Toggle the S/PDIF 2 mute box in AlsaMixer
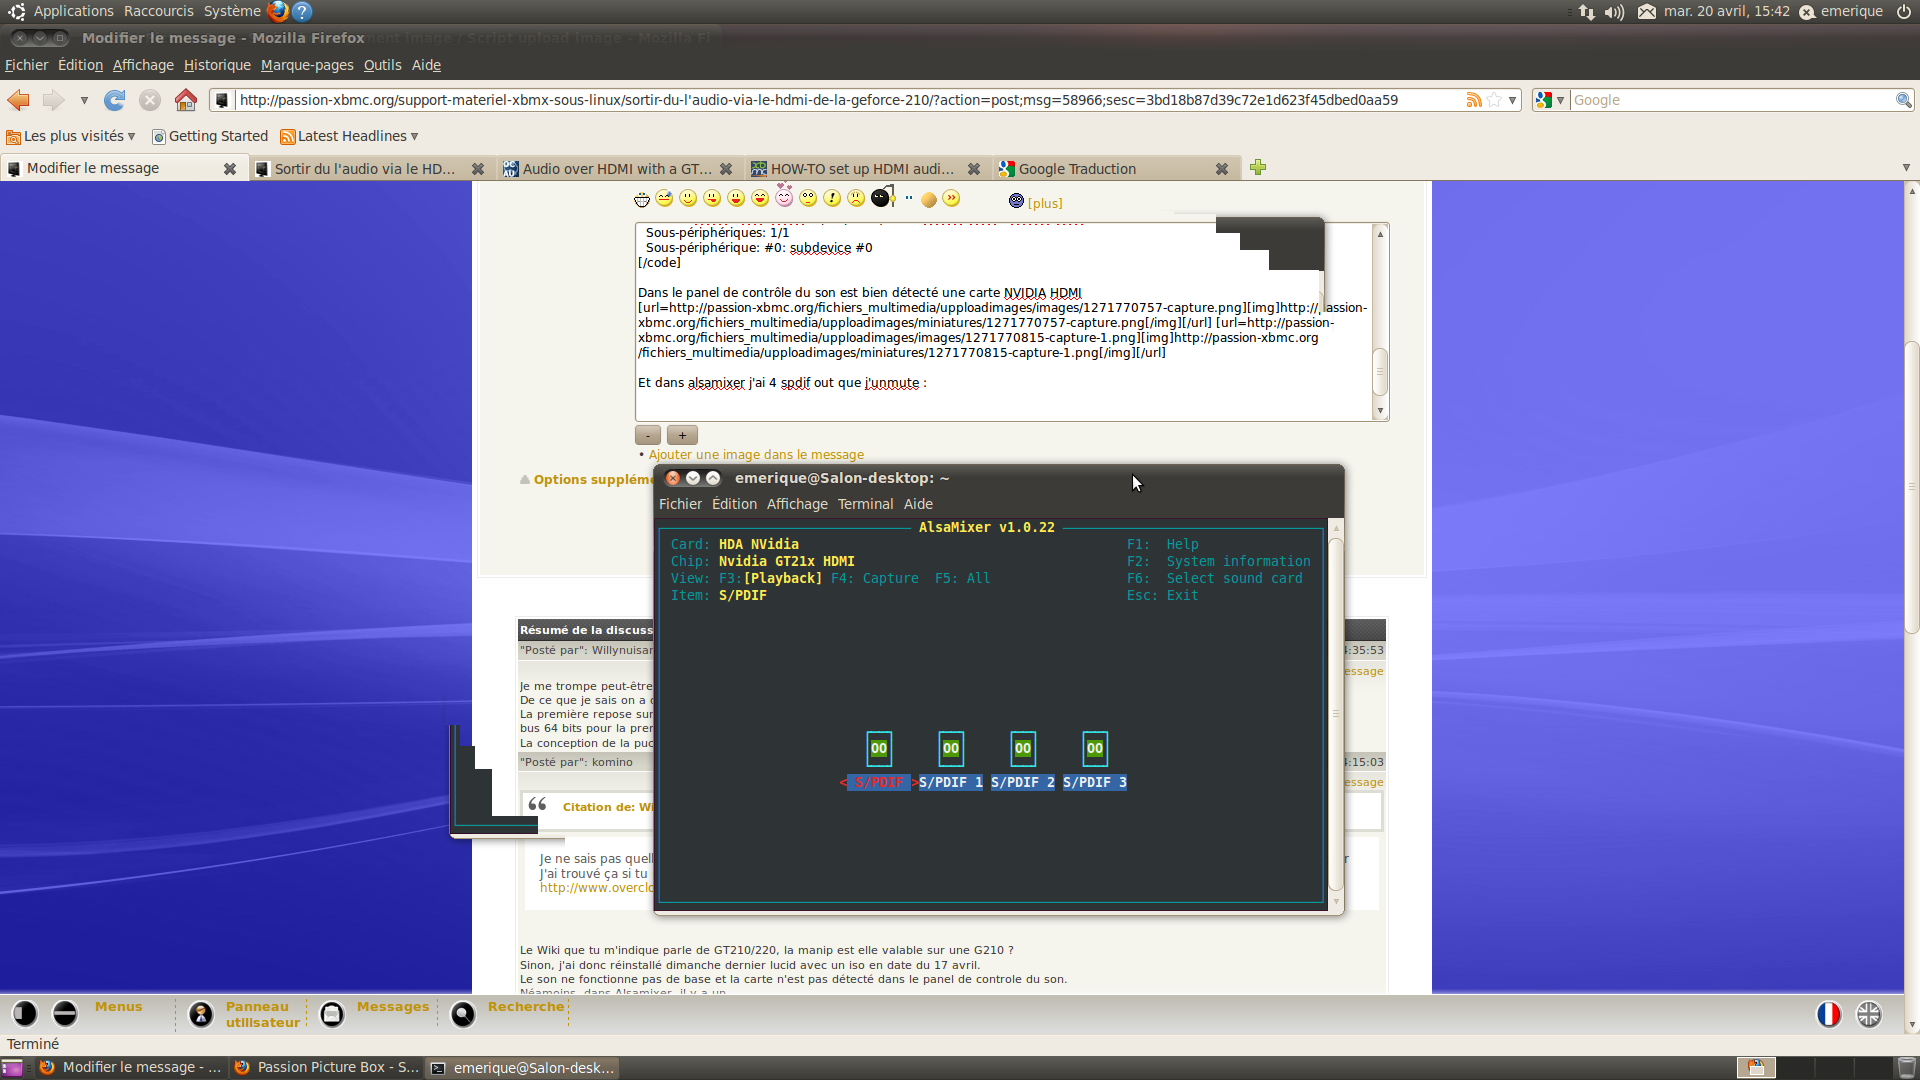 click(x=1023, y=748)
